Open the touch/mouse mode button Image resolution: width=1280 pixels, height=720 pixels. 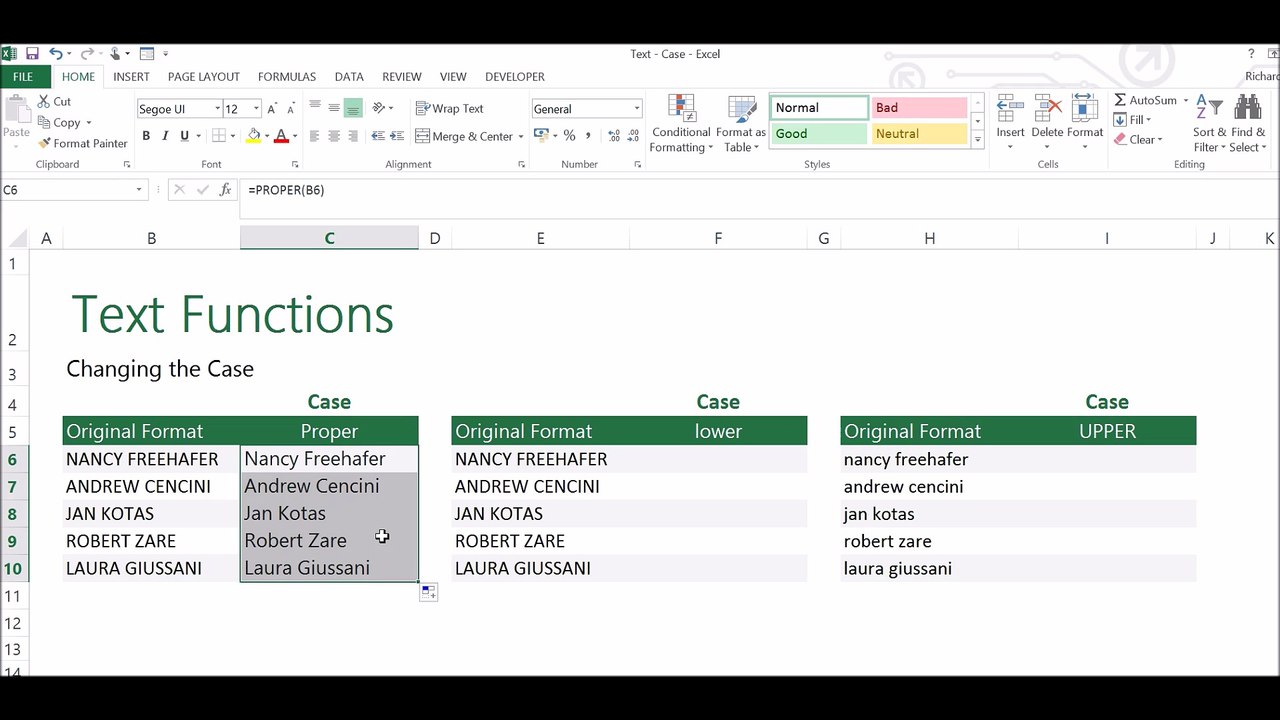click(x=115, y=54)
